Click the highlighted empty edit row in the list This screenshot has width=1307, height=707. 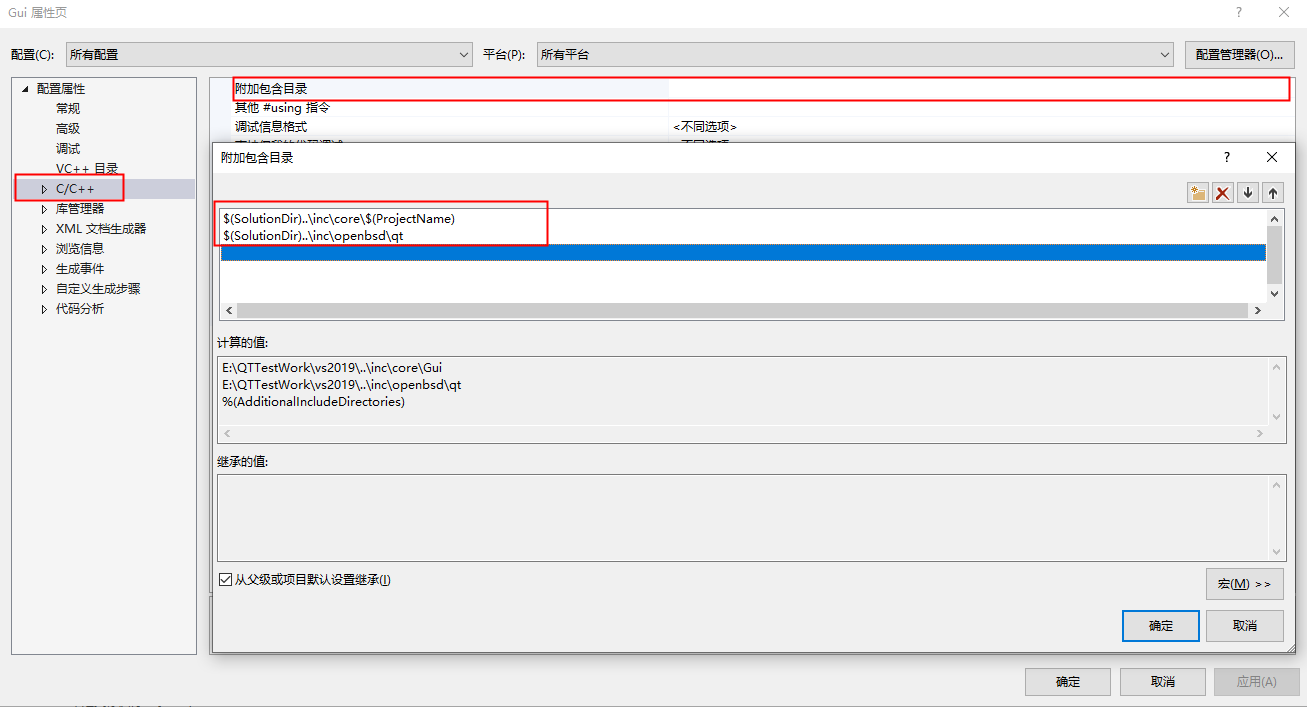point(743,253)
